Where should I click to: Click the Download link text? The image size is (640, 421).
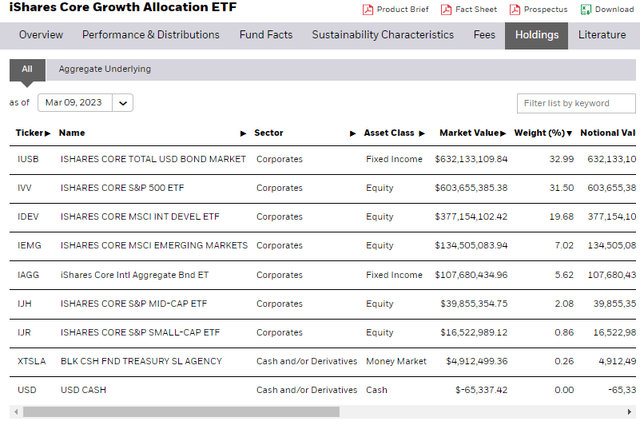(x=614, y=9)
